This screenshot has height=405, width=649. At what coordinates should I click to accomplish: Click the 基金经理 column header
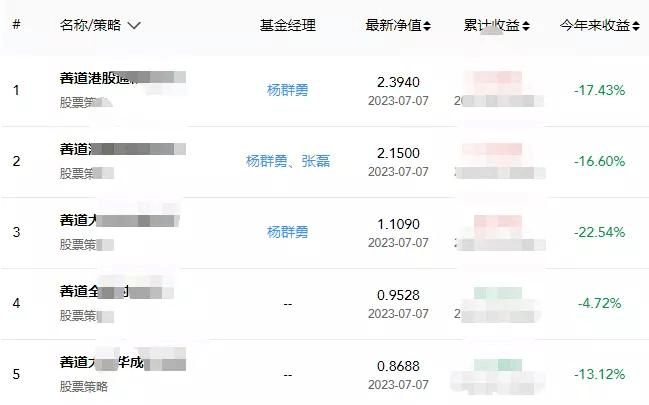click(x=287, y=26)
